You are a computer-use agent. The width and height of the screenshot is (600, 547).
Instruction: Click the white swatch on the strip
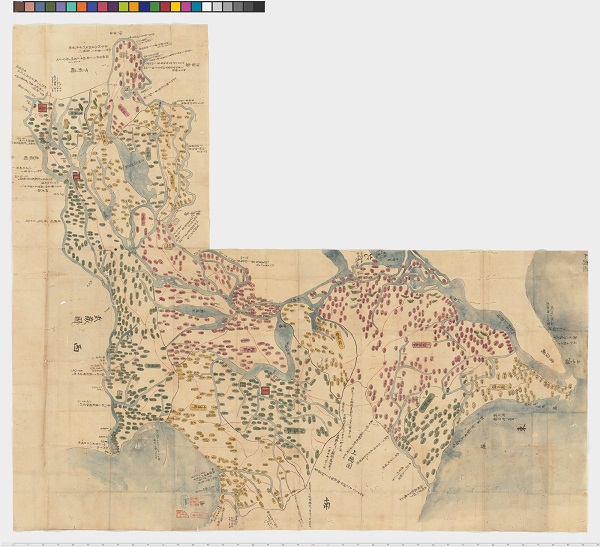207,7
